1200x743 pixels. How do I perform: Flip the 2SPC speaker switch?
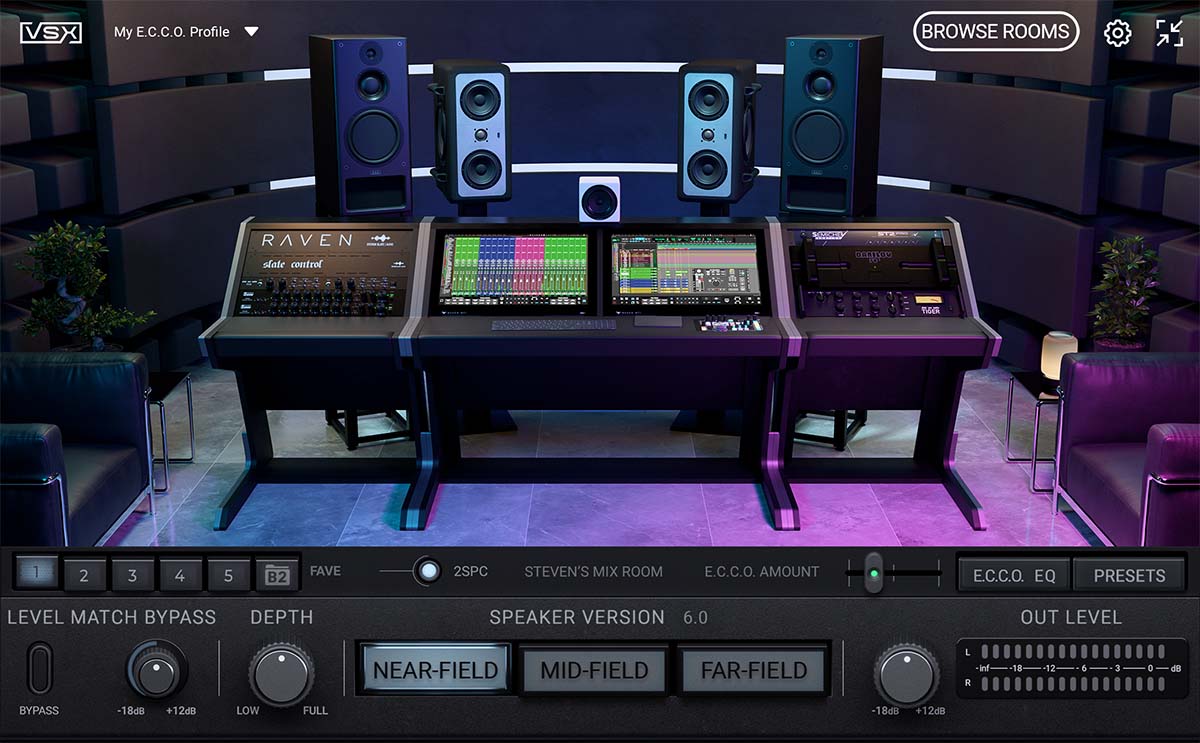430,572
